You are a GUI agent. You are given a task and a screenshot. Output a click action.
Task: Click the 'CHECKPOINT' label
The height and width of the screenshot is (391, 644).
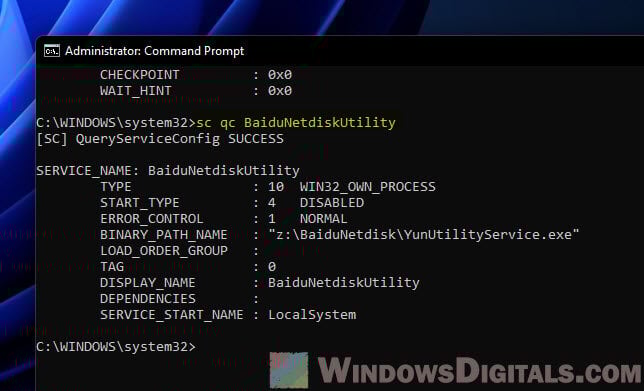(140, 75)
